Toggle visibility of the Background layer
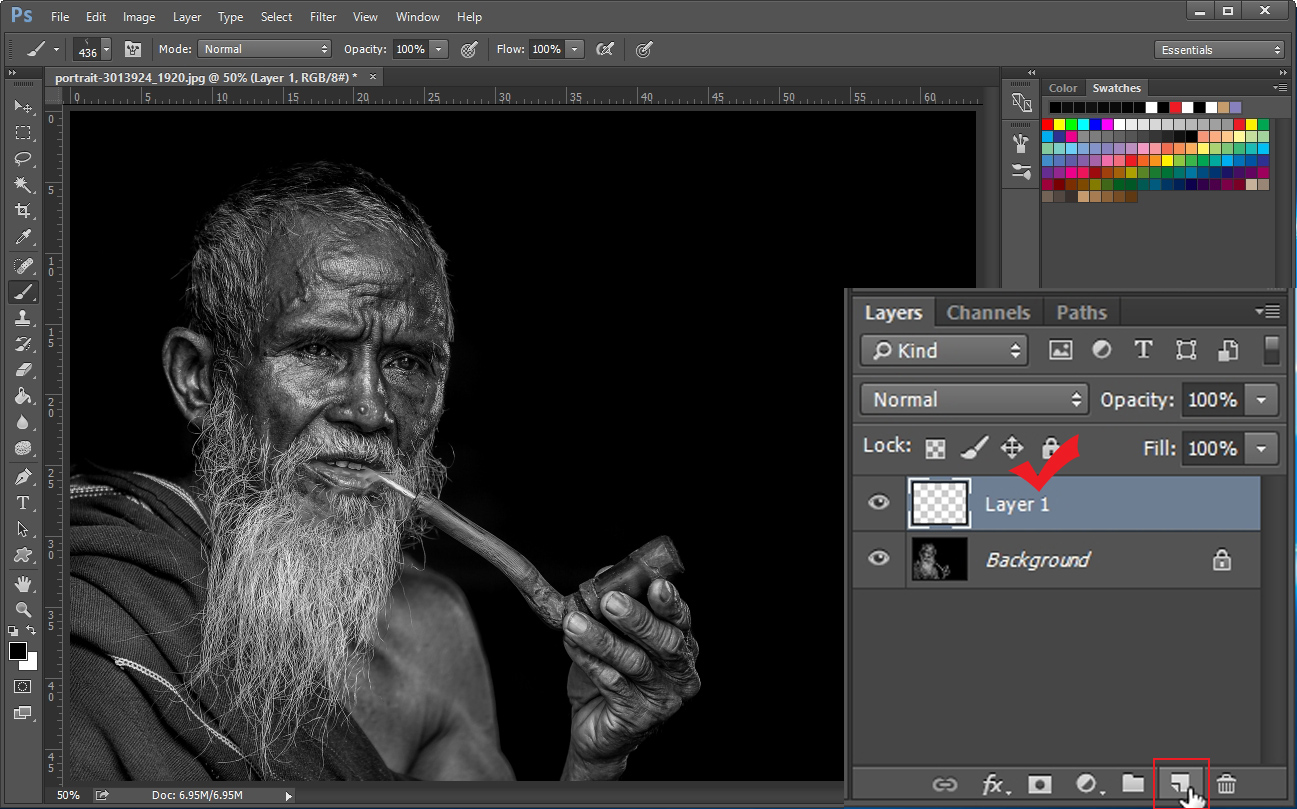The height and width of the screenshot is (809, 1297). click(x=879, y=558)
